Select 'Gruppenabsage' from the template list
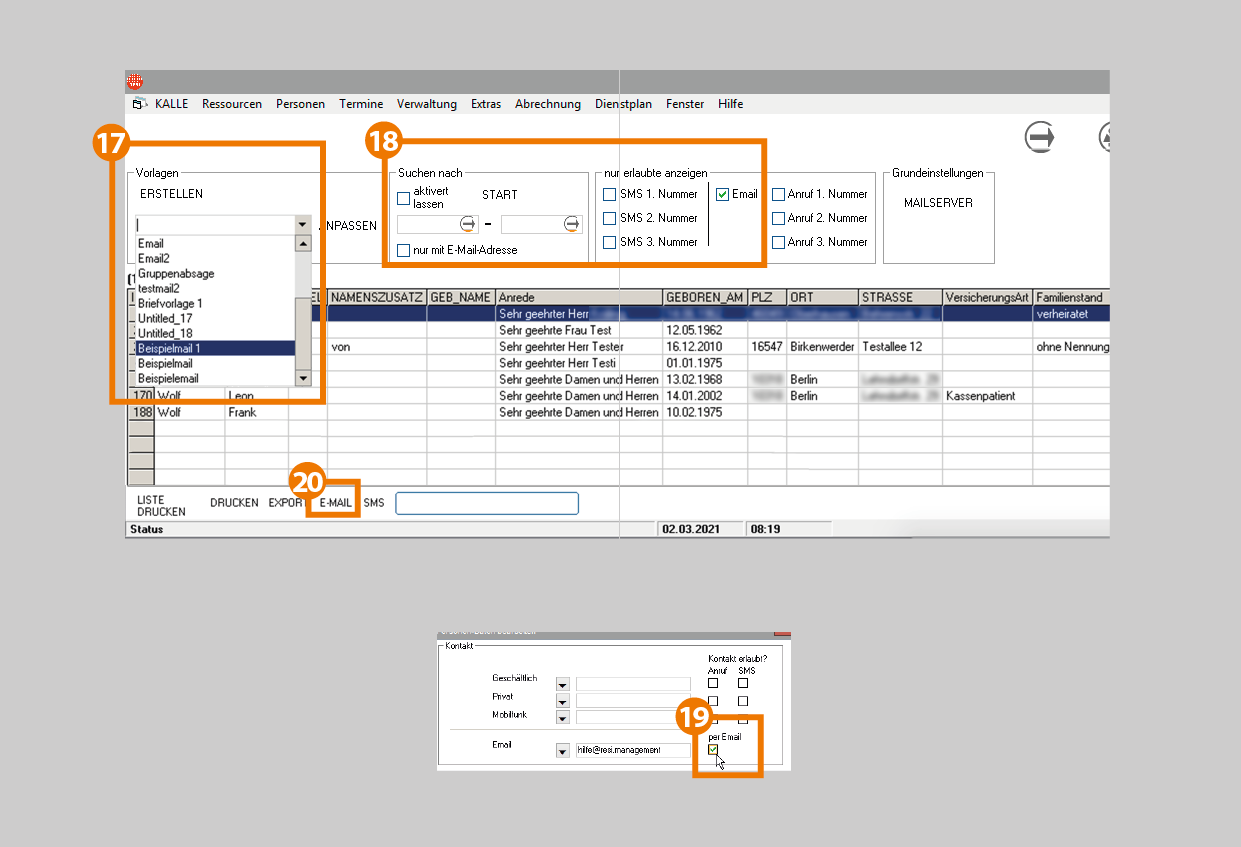Viewport: 1241px width, 847px height. point(176,273)
